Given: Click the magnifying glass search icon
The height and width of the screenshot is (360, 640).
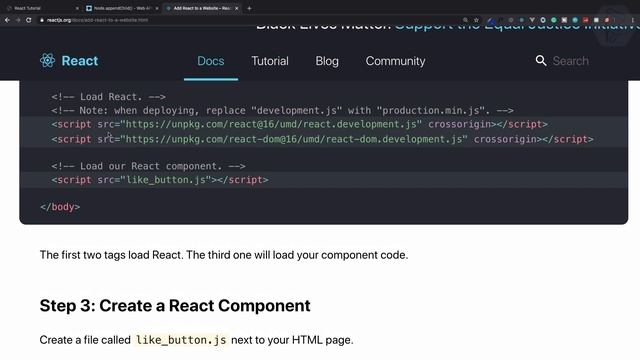Looking at the screenshot, I should click(541, 60).
